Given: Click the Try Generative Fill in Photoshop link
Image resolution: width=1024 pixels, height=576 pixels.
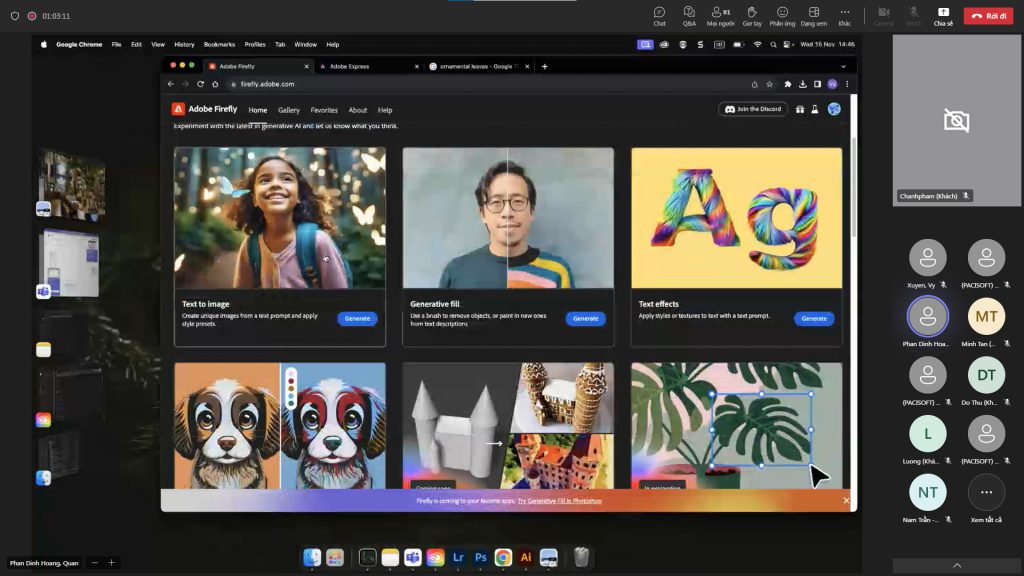Looking at the screenshot, I should click(x=560, y=501).
